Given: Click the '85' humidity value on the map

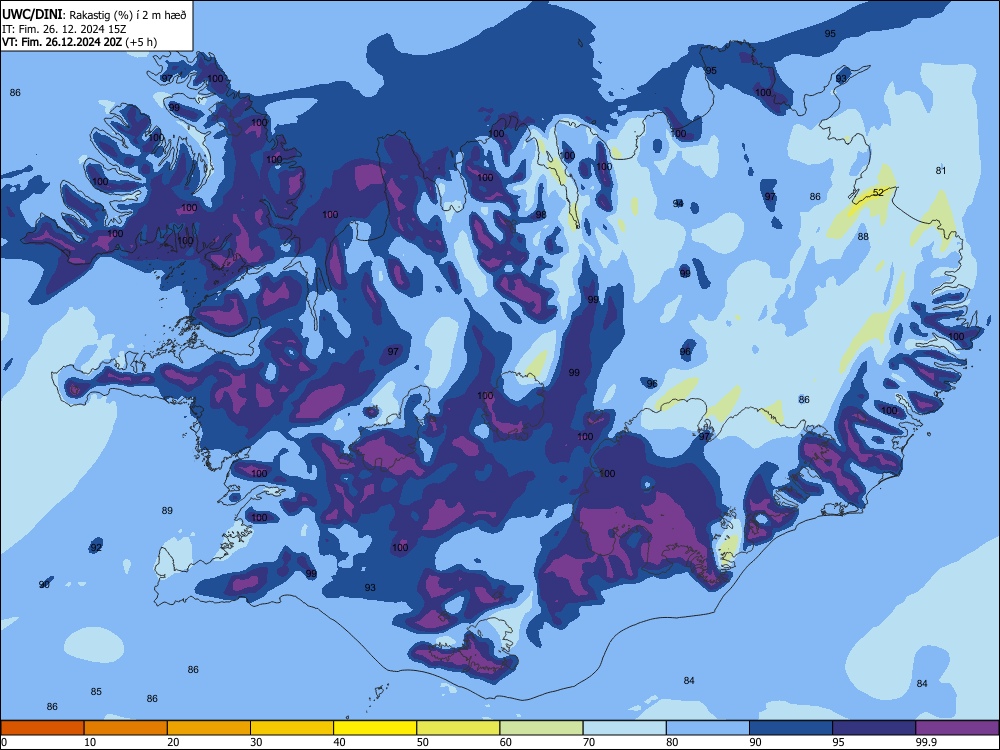Looking at the screenshot, I should [x=96, y=691].
